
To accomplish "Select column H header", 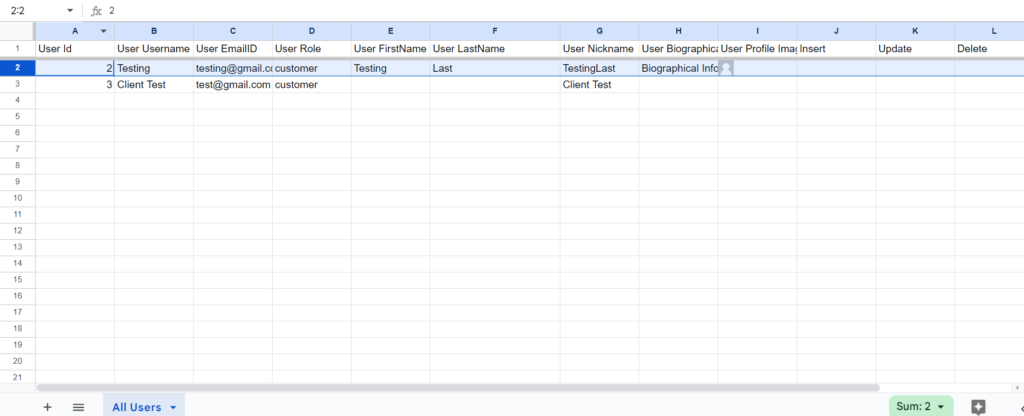I will 678,31.
